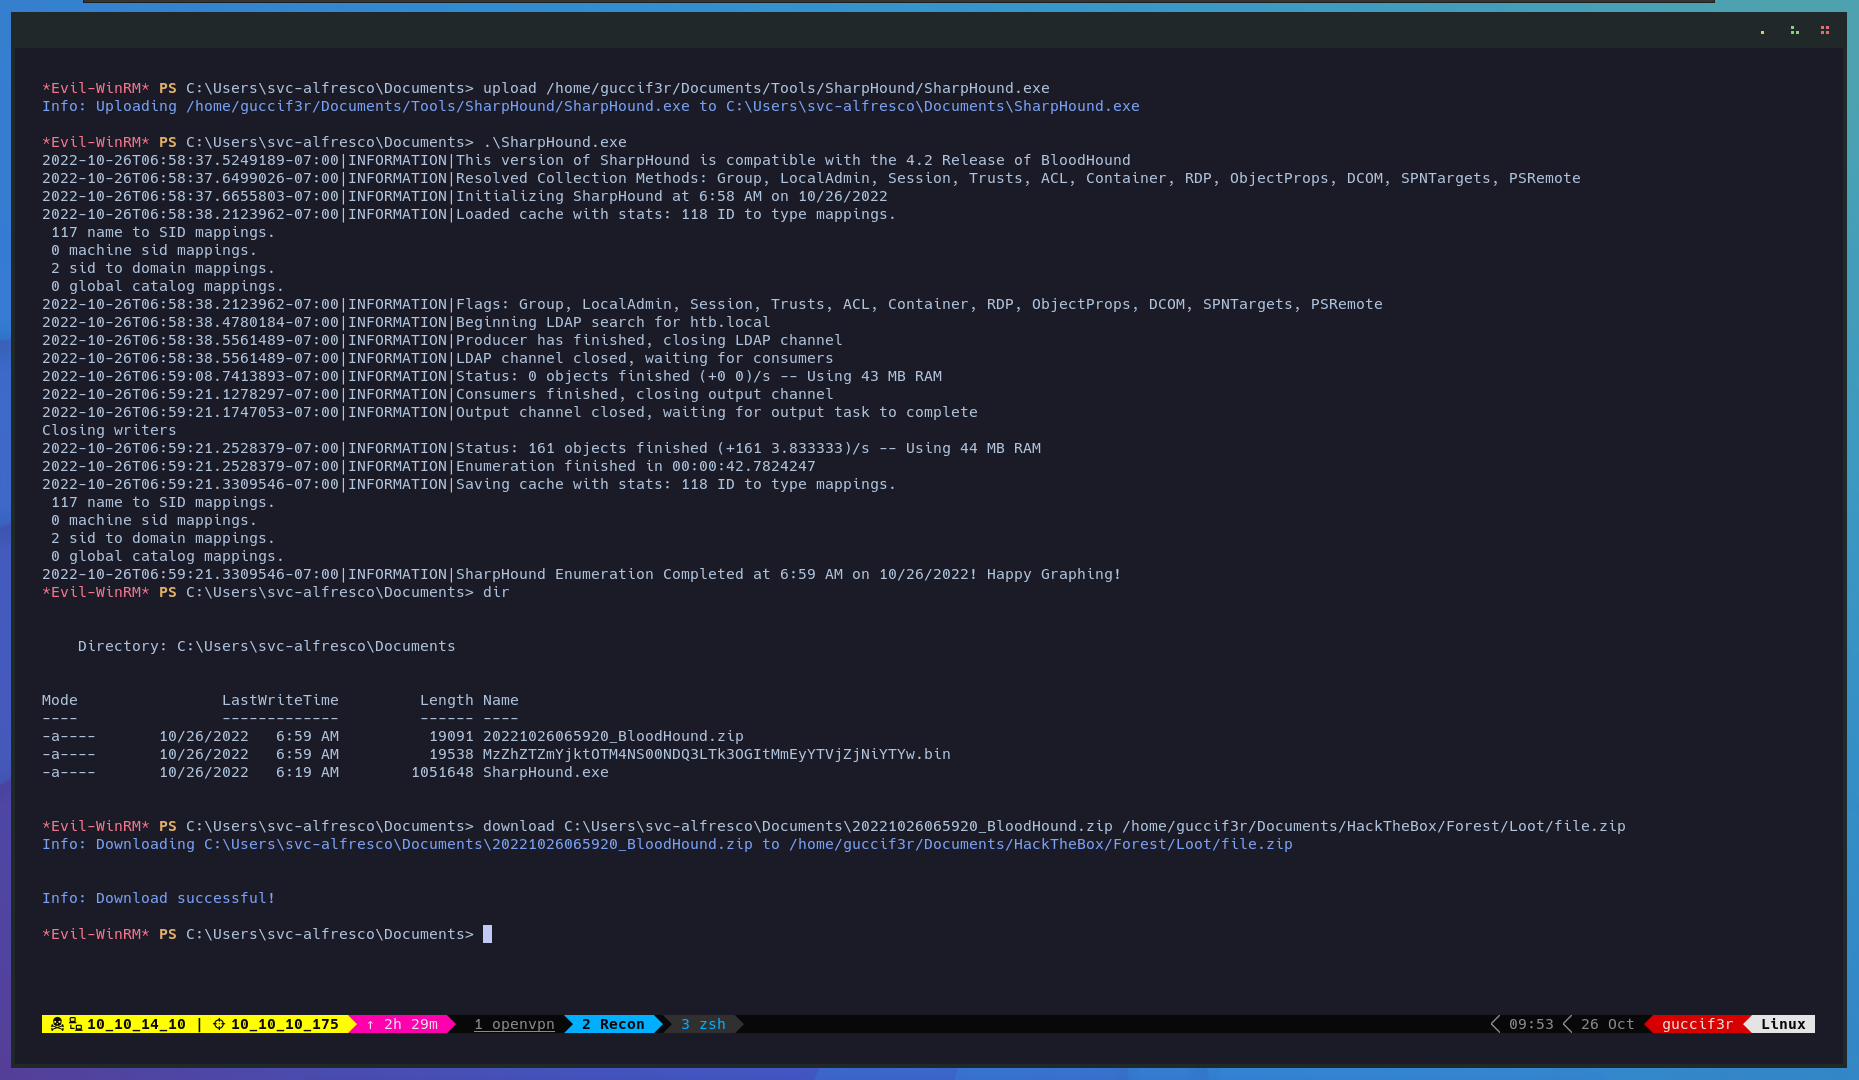The image size is (1859, 1080).
Task: Click the '.\SharpHound.exe' command text
Action: pos(555,142)
